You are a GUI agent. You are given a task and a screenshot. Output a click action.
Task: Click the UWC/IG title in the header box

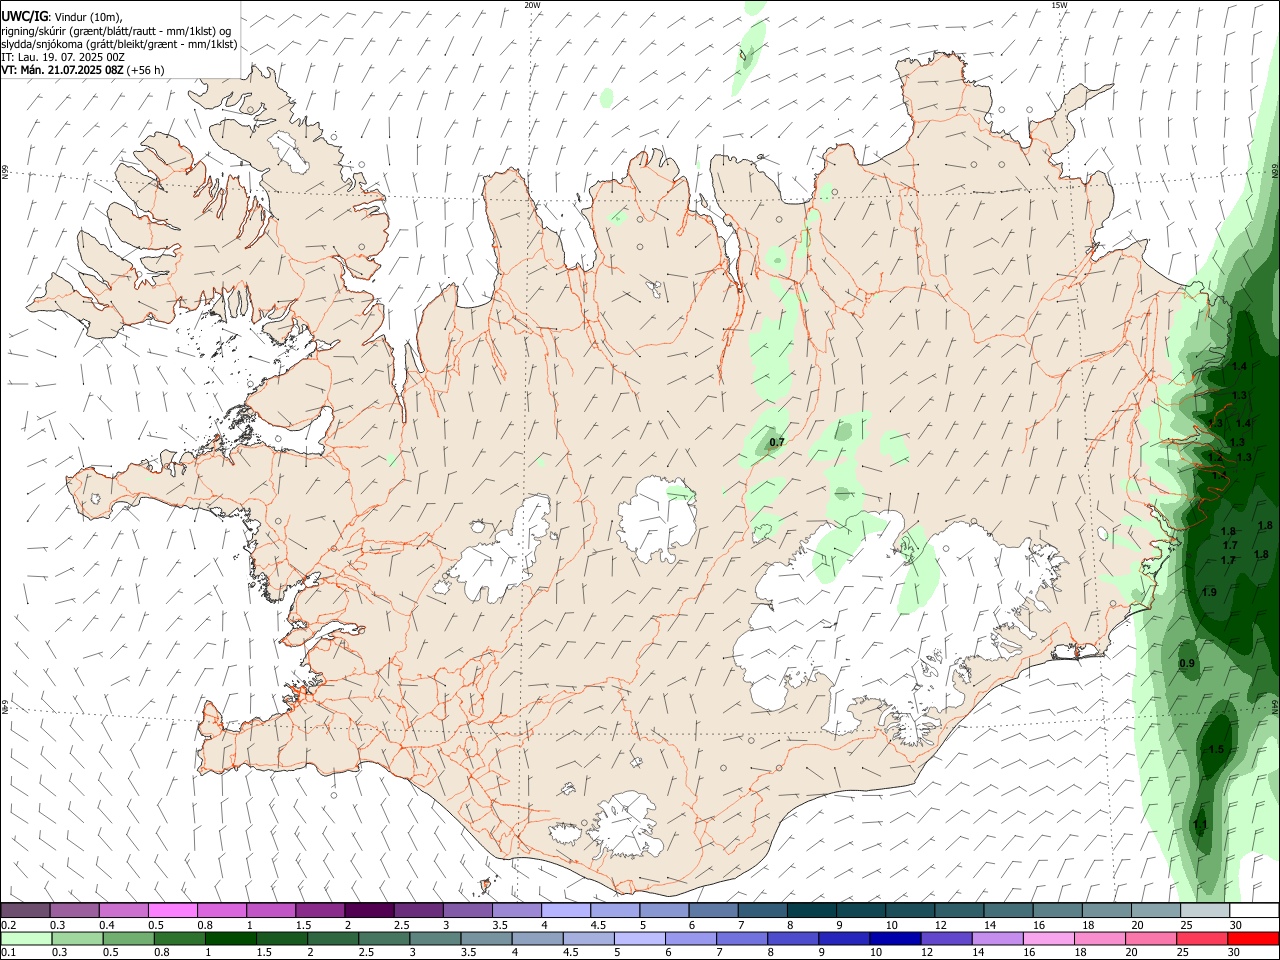pyautogui.click(x=24, y=16)
